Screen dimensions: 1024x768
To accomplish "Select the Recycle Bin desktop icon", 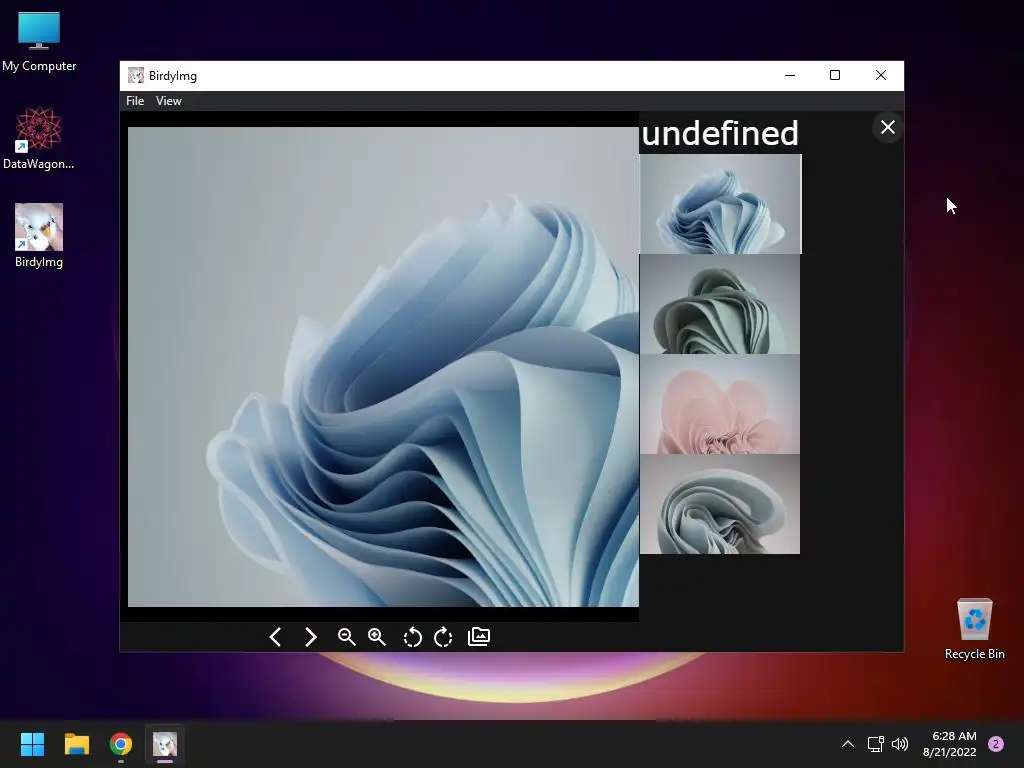I will click(x=974, y=629).
